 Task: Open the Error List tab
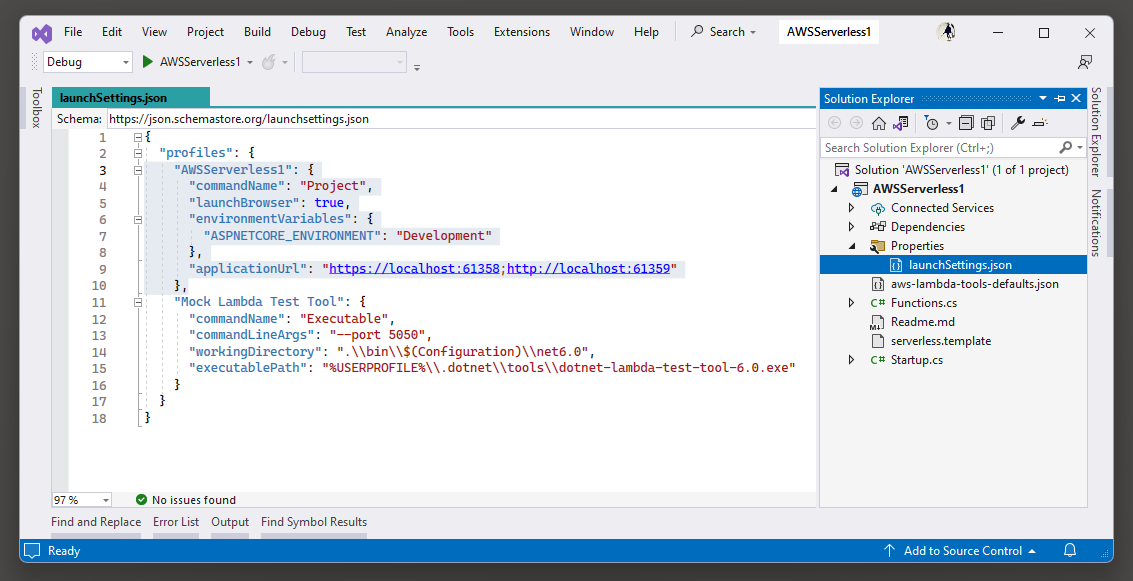pos(176,522)
